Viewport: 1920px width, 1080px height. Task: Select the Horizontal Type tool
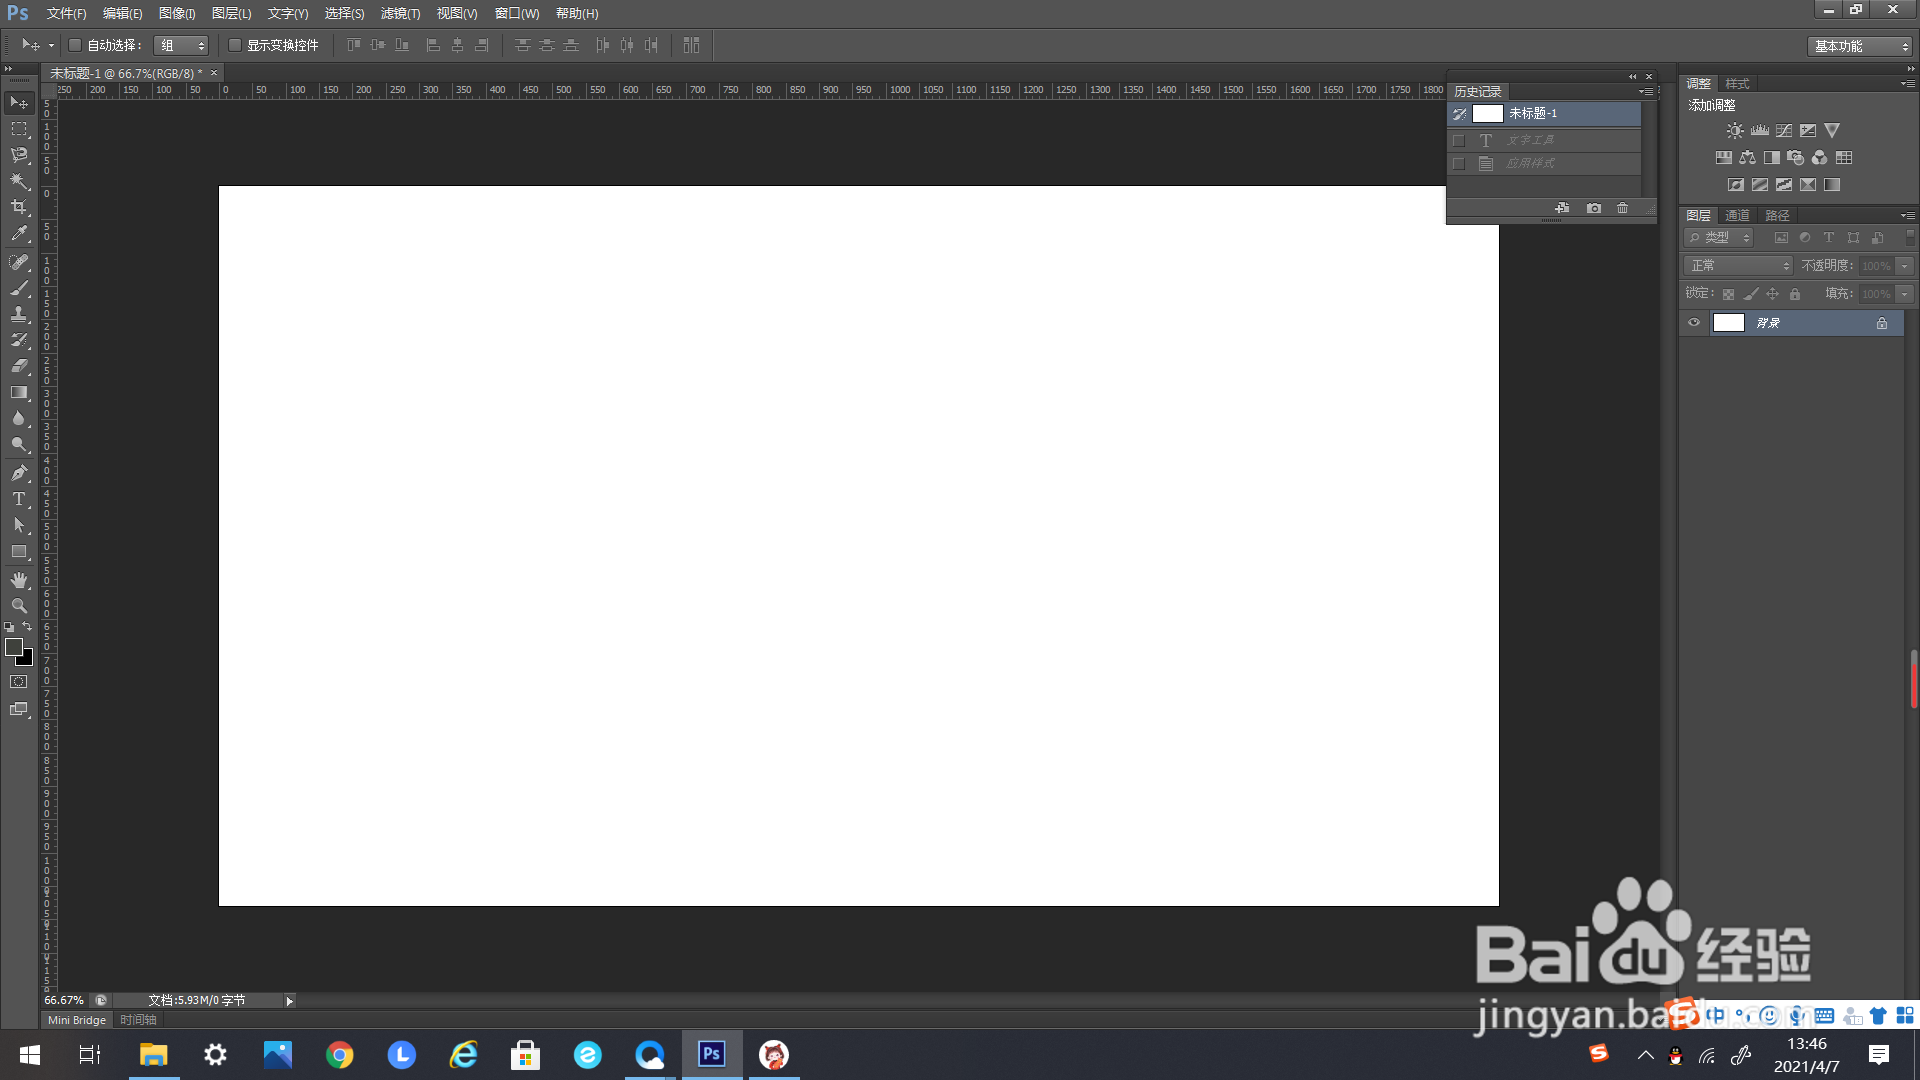[19, 499]
